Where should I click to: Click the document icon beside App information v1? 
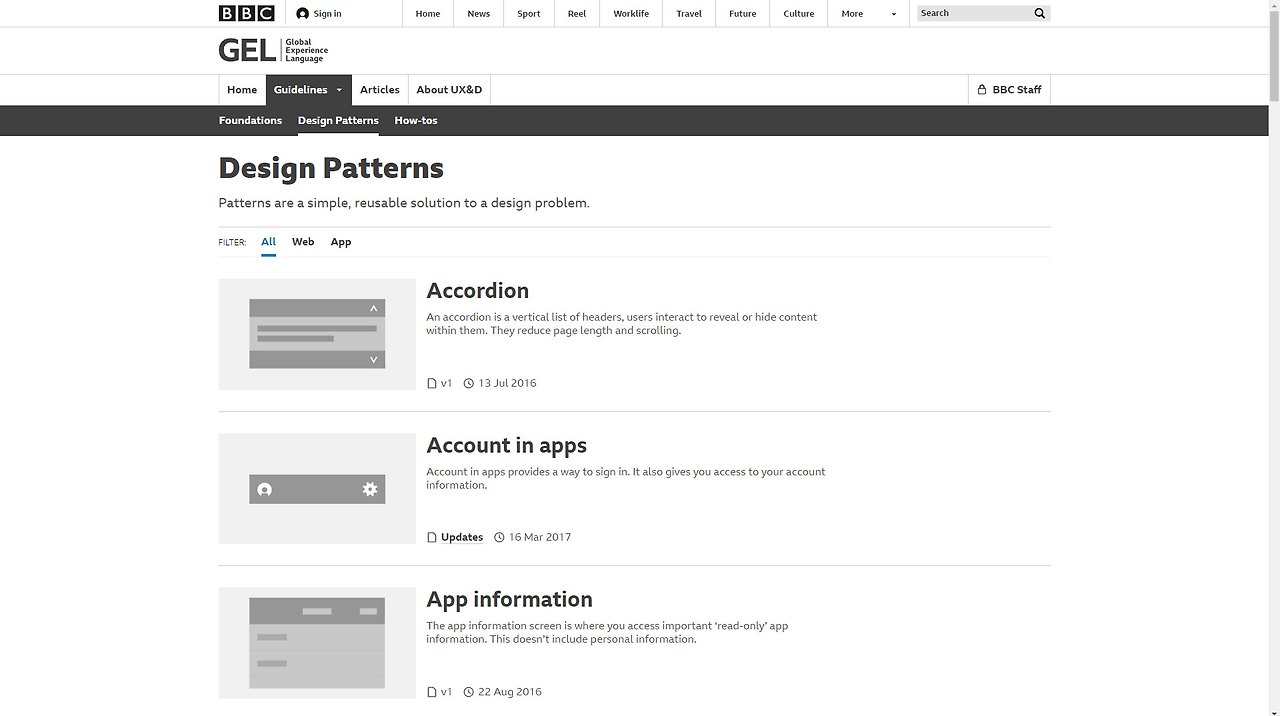pos(432,692)
